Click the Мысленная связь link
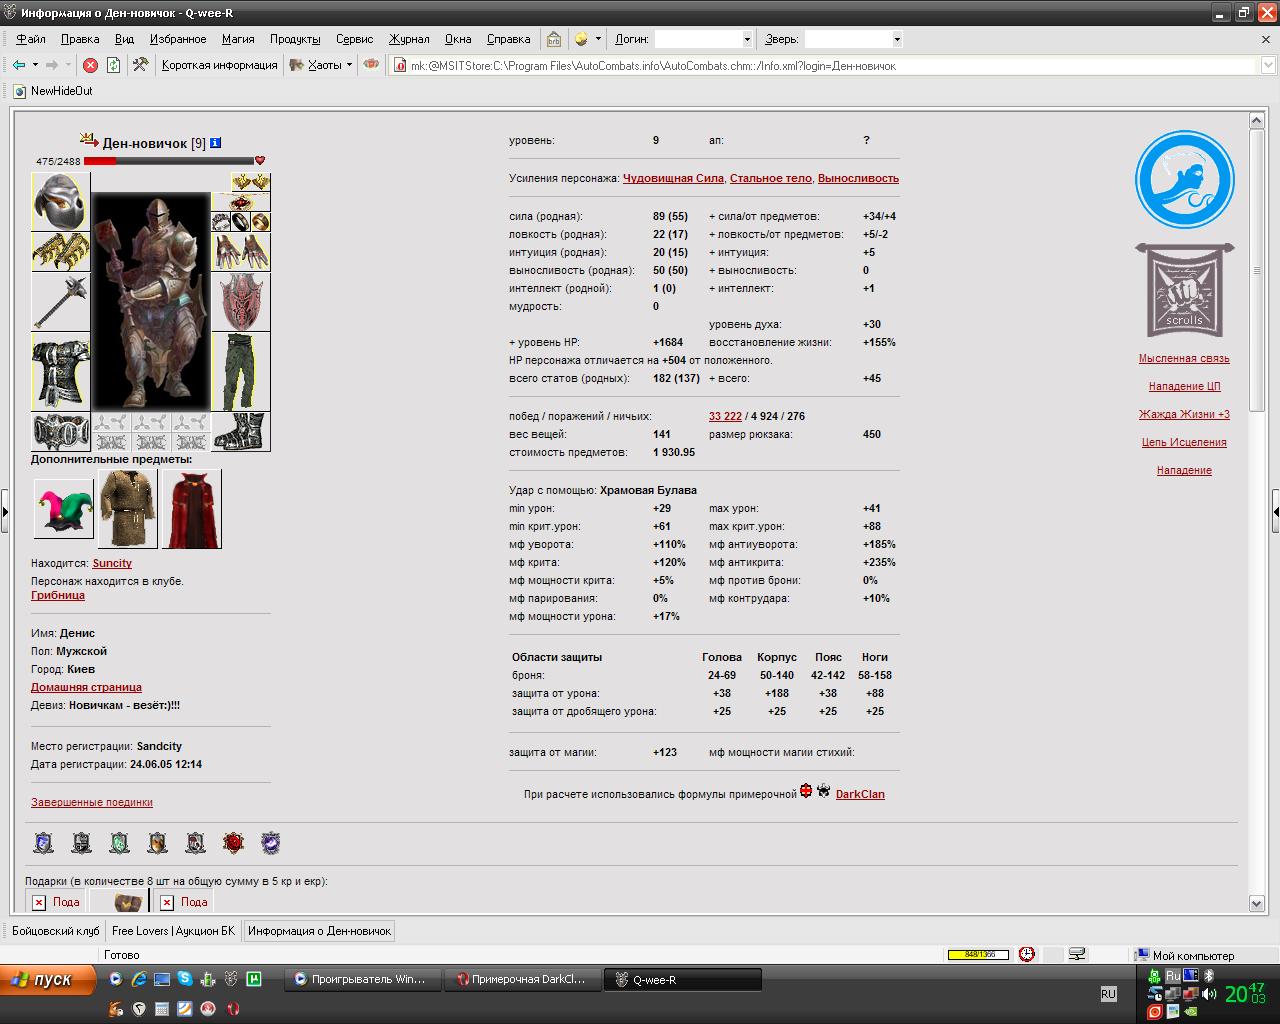Screen dimensions: 1280x1024 tap(1184, 358)
